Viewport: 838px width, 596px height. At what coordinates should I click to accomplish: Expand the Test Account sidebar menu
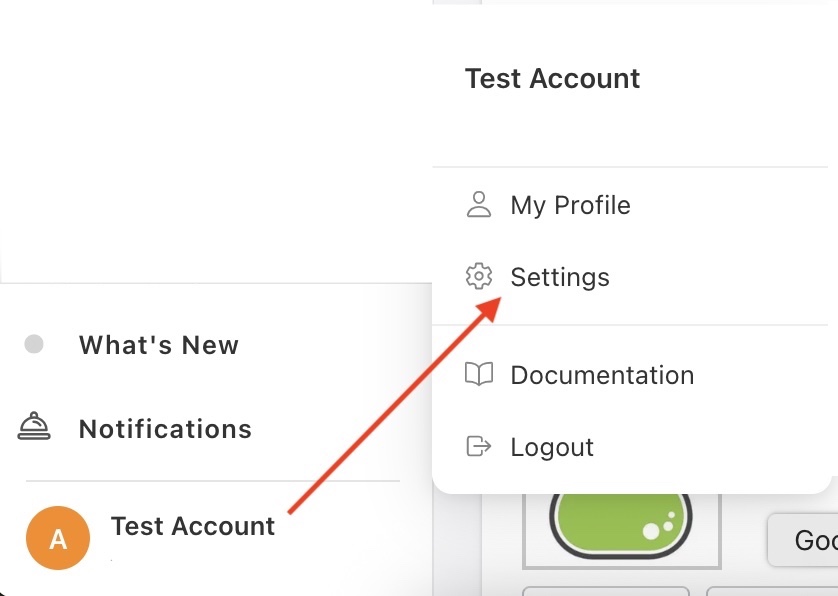click(x=193, y=526)
